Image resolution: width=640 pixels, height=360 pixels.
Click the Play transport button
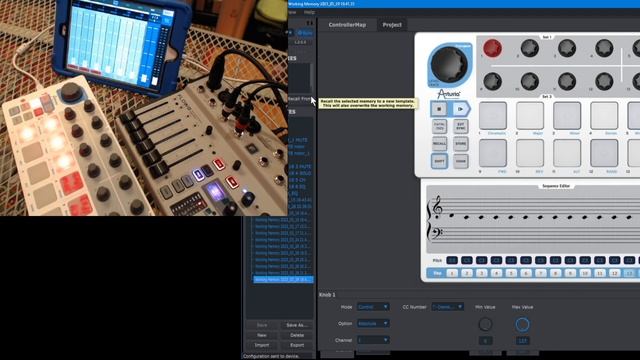[x=460, y=109]
